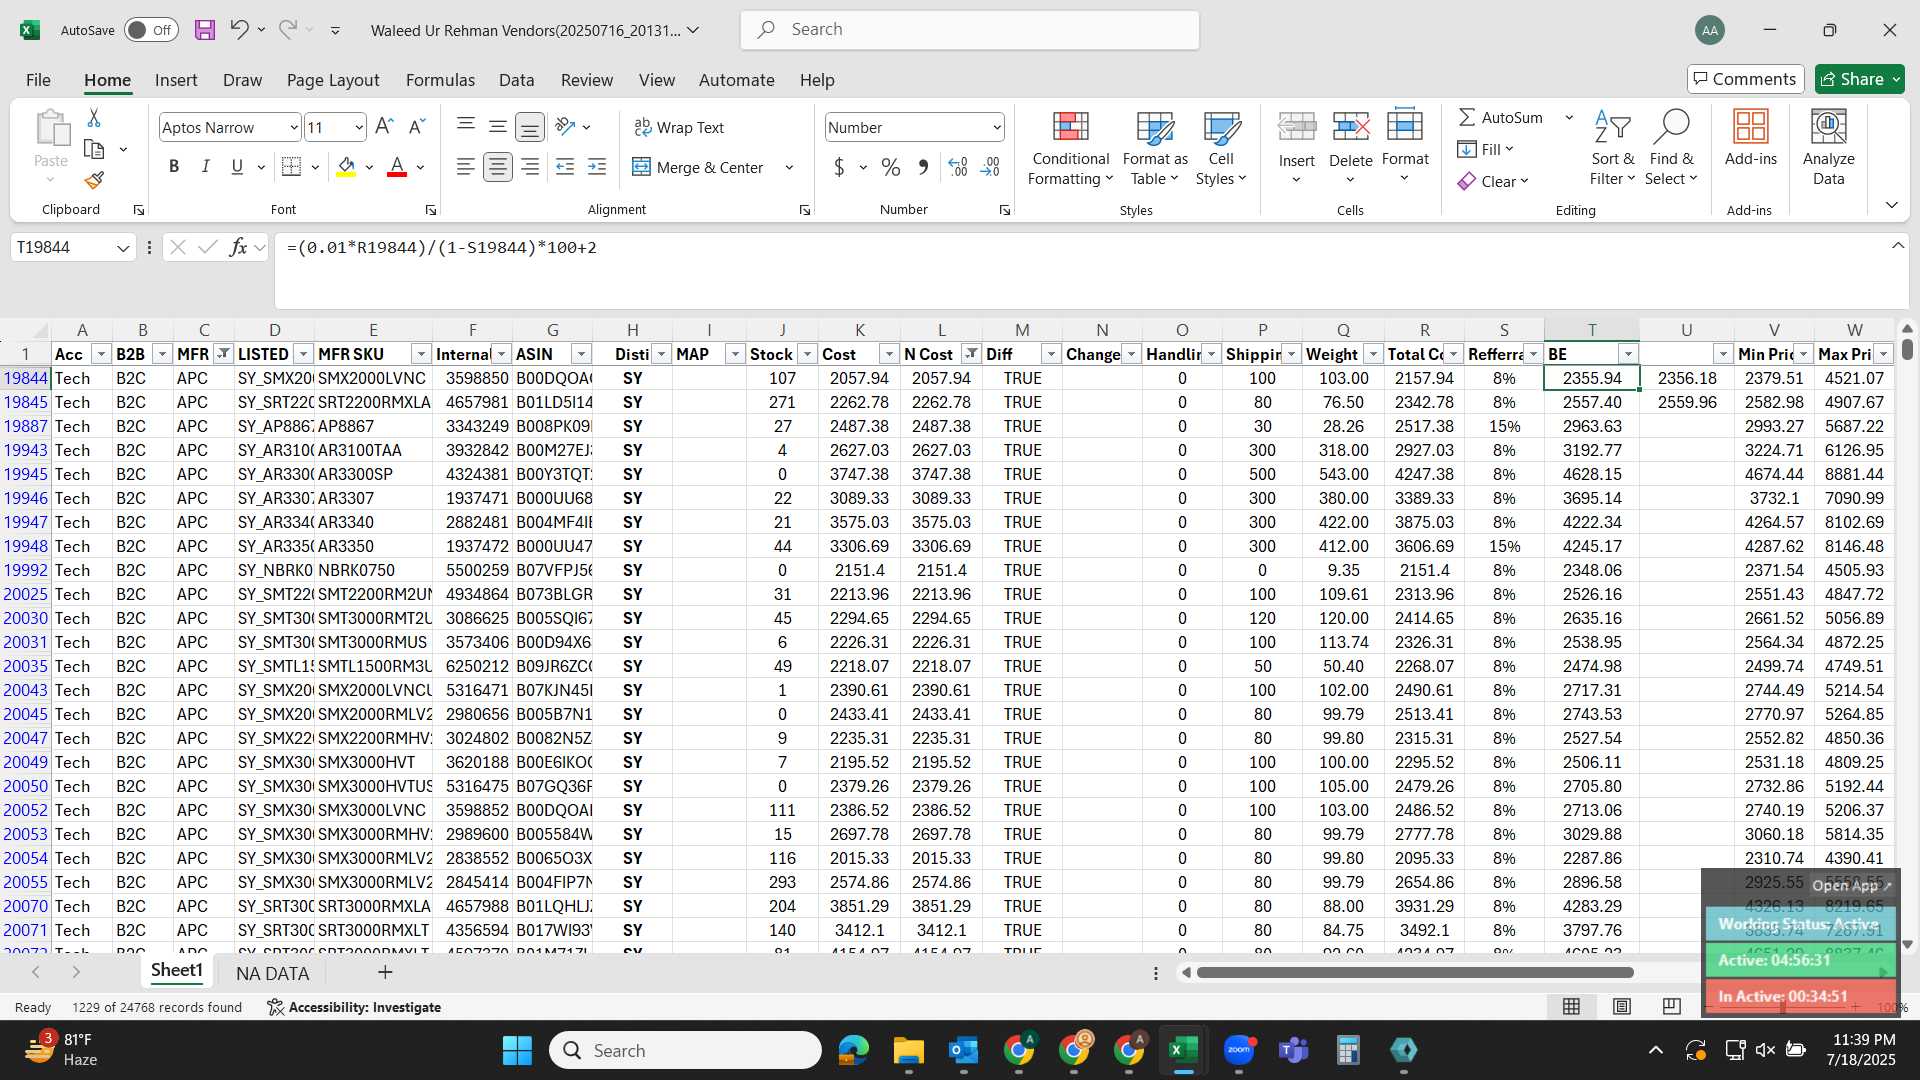The height and width of the screenshot is (1080, 1920).
Task: Open the File menu
Action: 38,80
